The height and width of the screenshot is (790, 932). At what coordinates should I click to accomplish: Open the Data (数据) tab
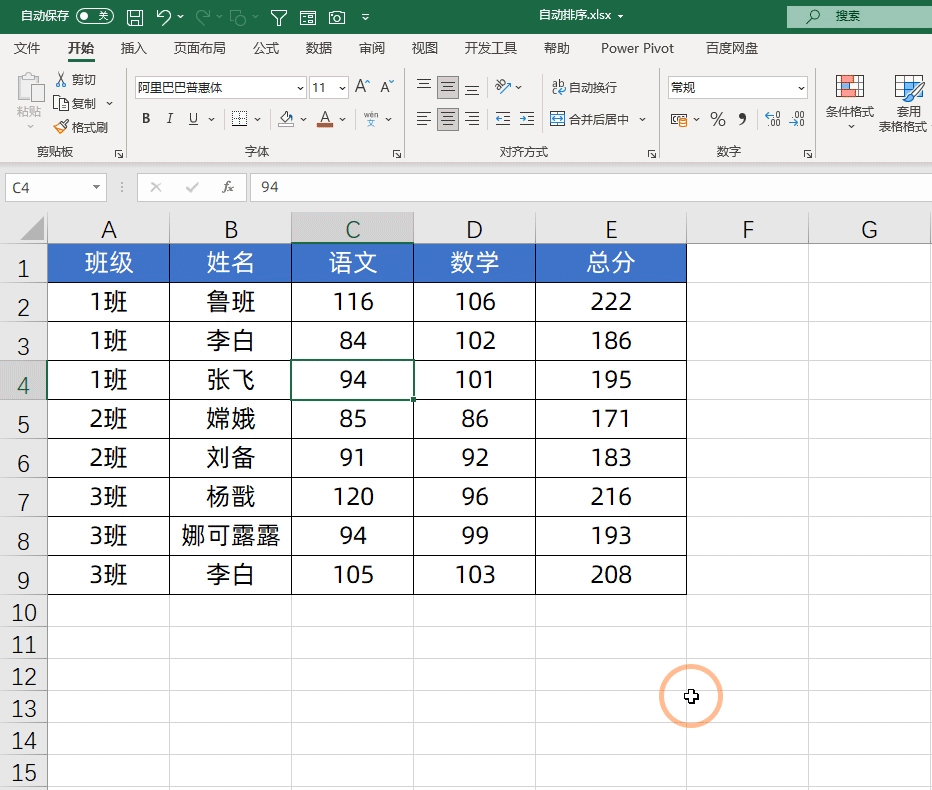(x=319, y=48)
